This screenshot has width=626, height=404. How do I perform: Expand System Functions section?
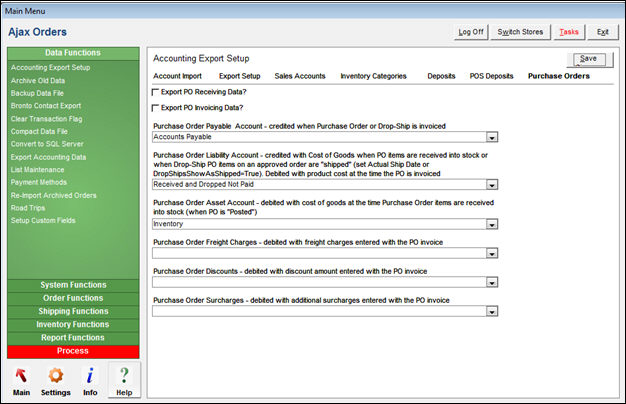pos(73,285)
